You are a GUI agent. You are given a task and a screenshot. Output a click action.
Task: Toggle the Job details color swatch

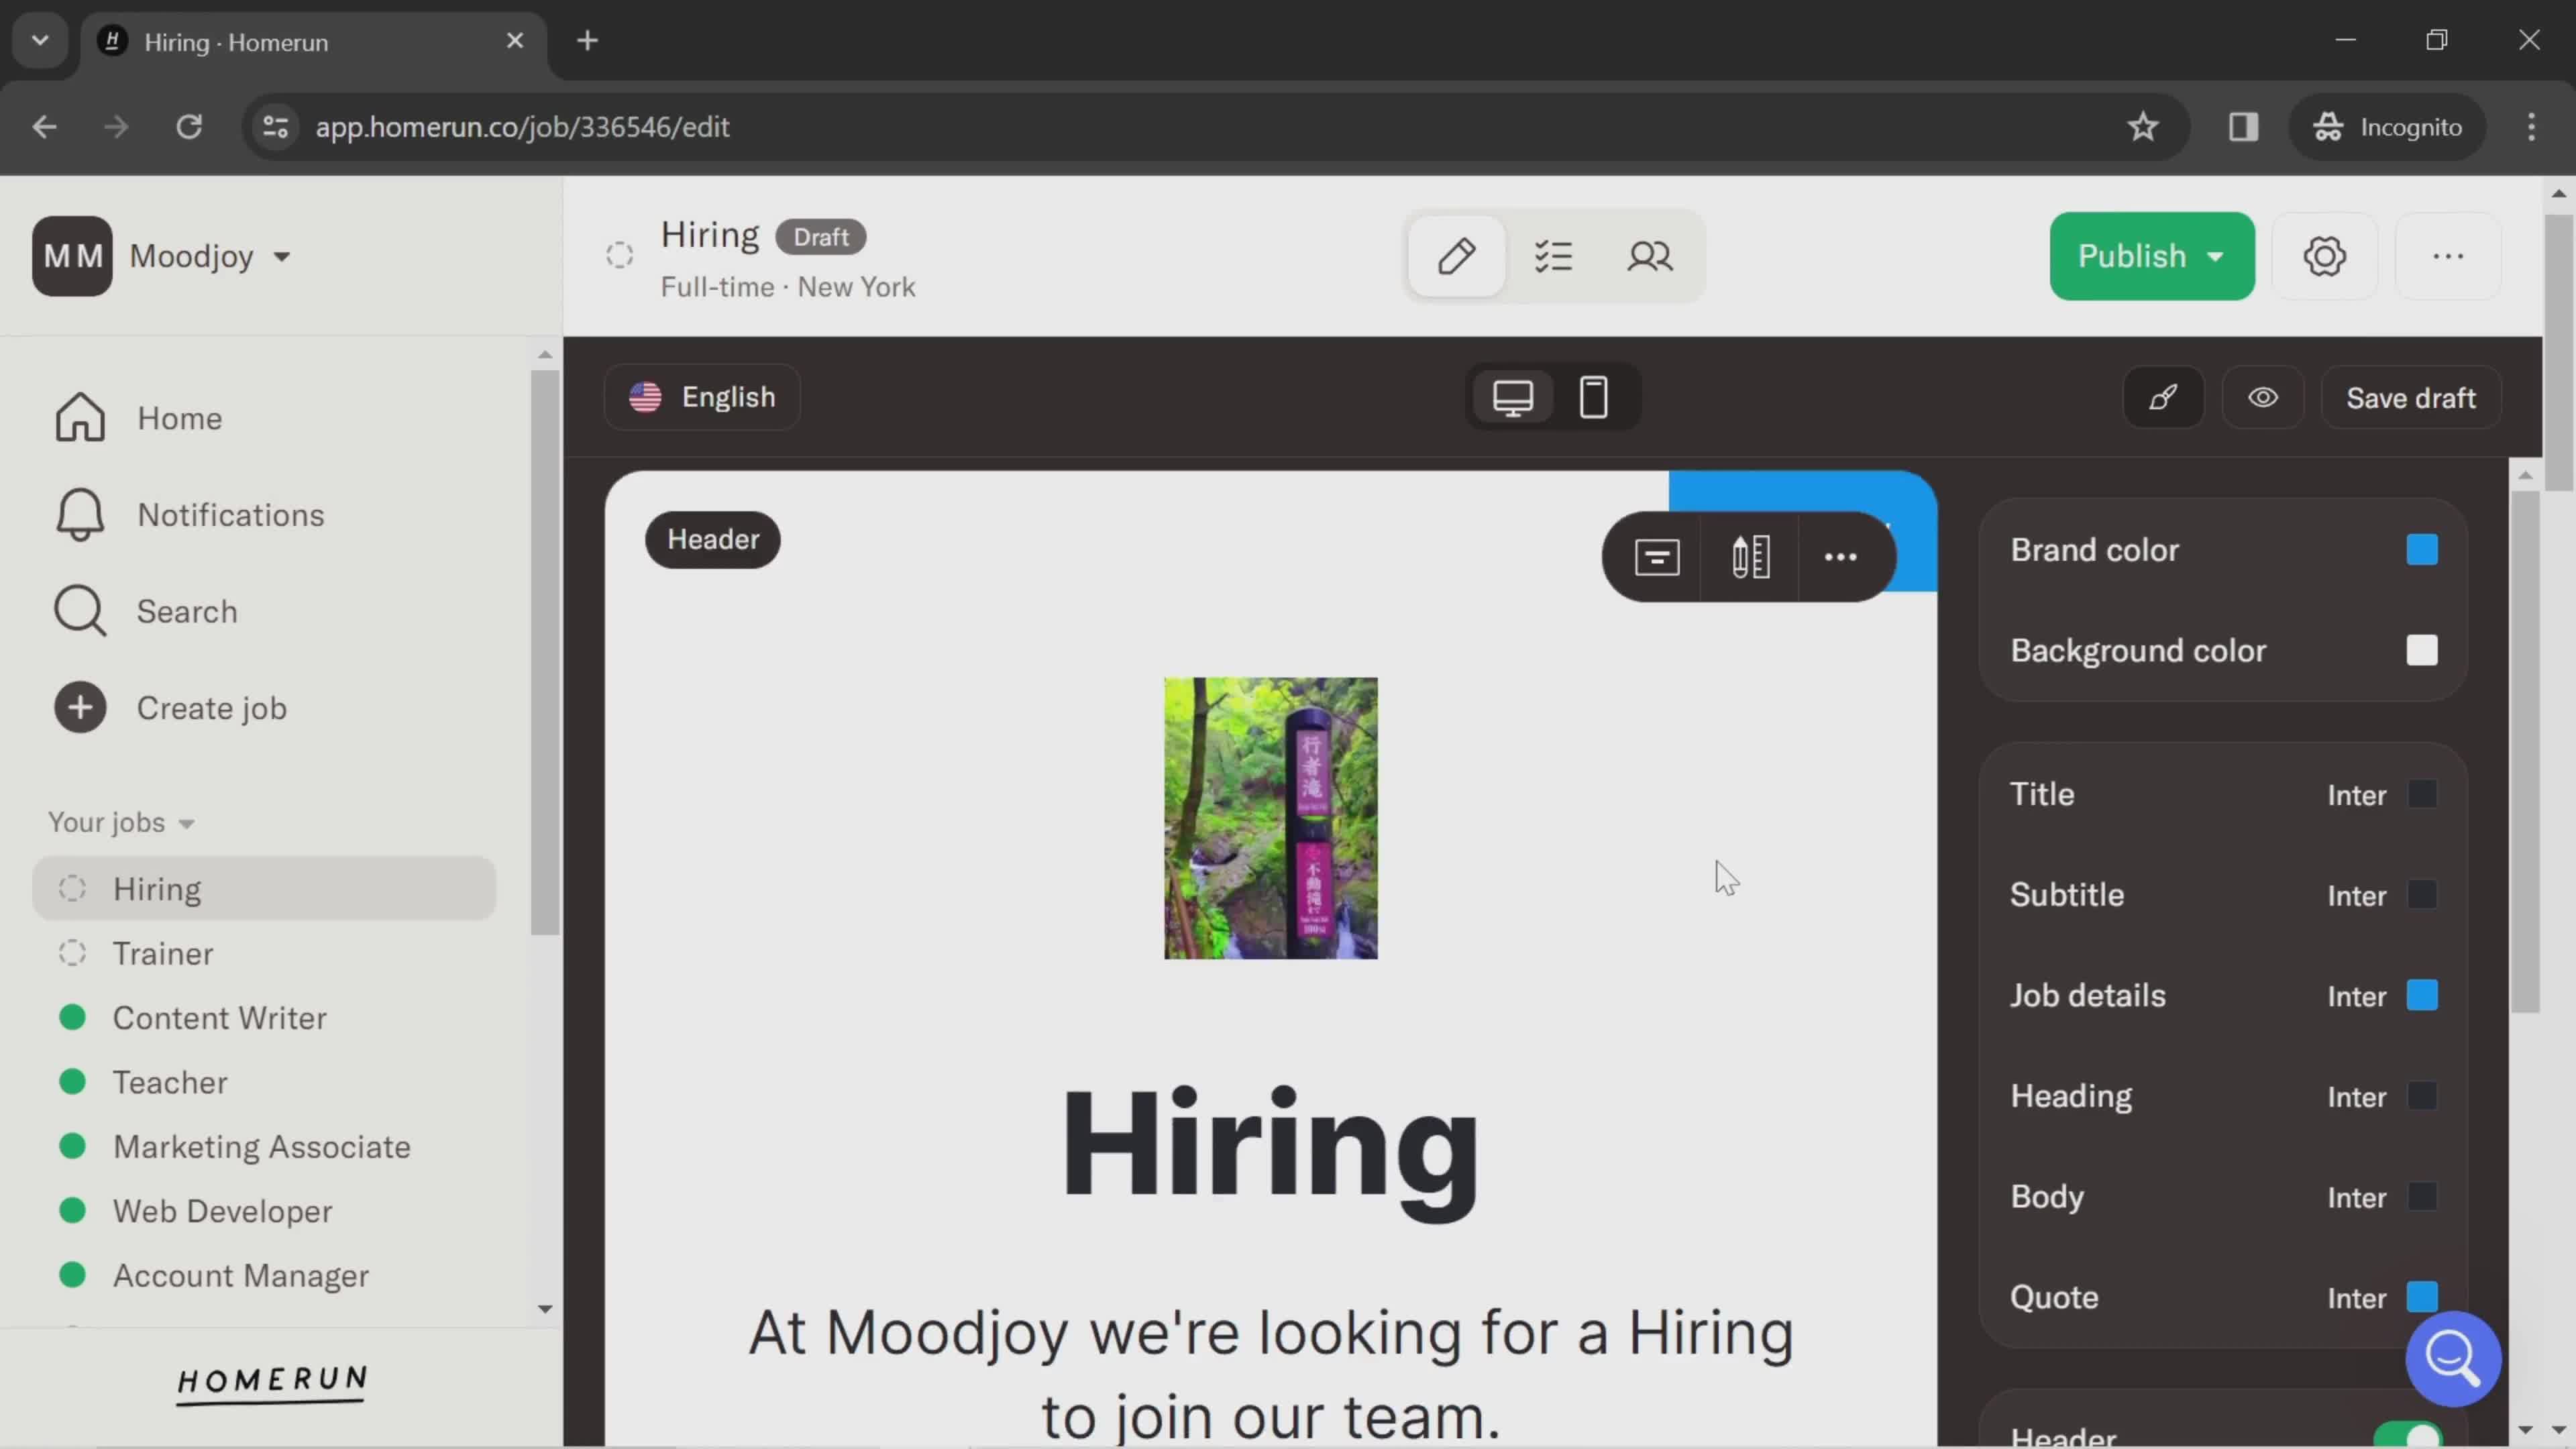click(x=2422, y=994)
